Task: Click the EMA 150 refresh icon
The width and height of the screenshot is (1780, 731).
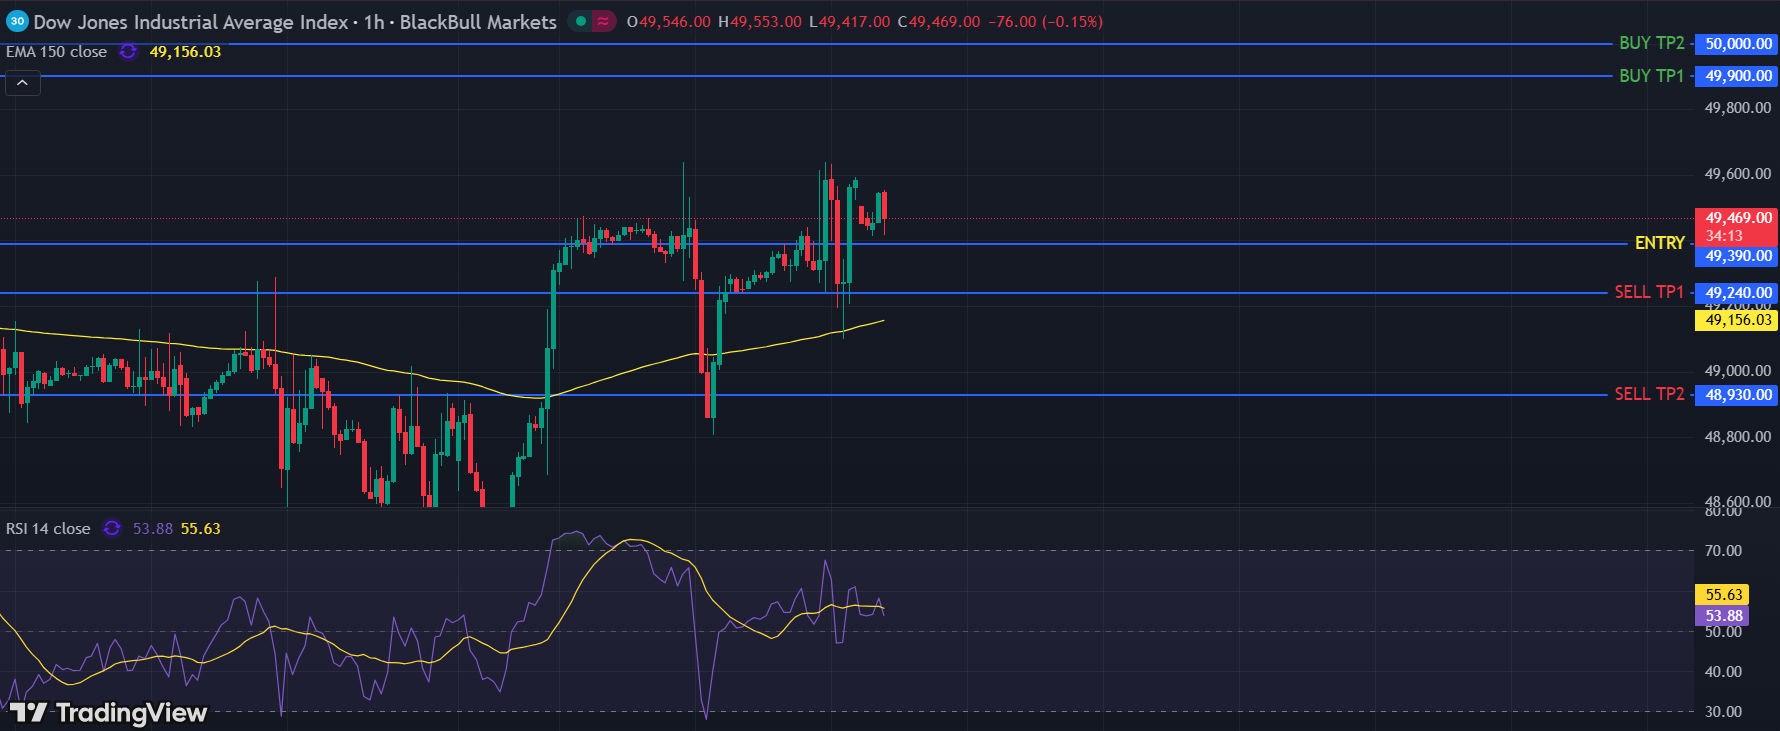Action: (x=128, y=51)
